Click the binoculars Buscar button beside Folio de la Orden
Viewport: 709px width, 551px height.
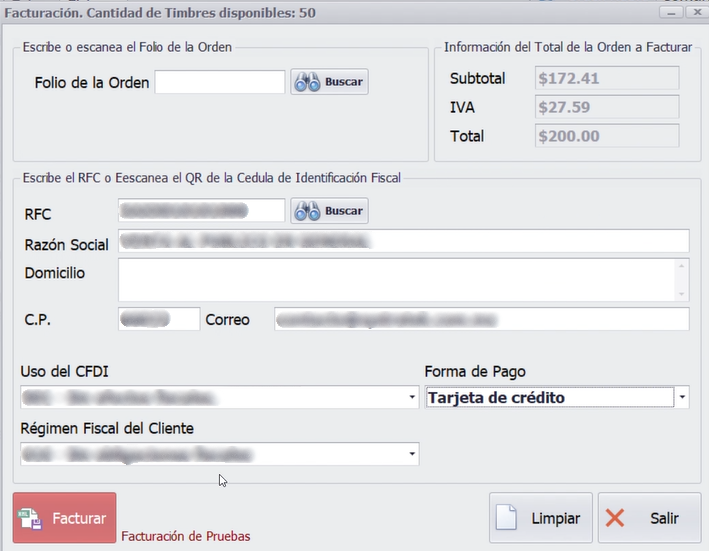329,82
